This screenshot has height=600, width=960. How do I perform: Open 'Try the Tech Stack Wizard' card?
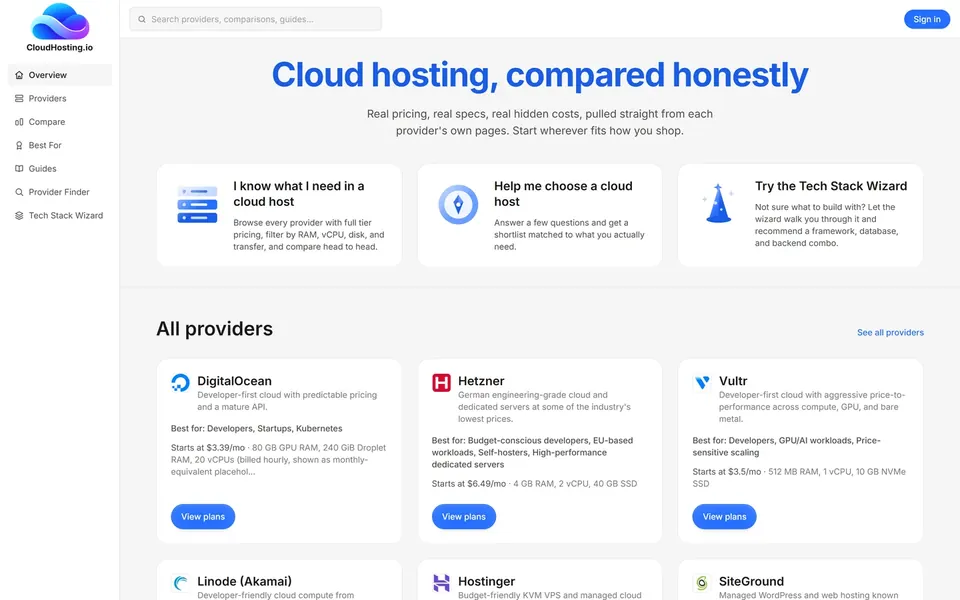click(x=800, y=215)
